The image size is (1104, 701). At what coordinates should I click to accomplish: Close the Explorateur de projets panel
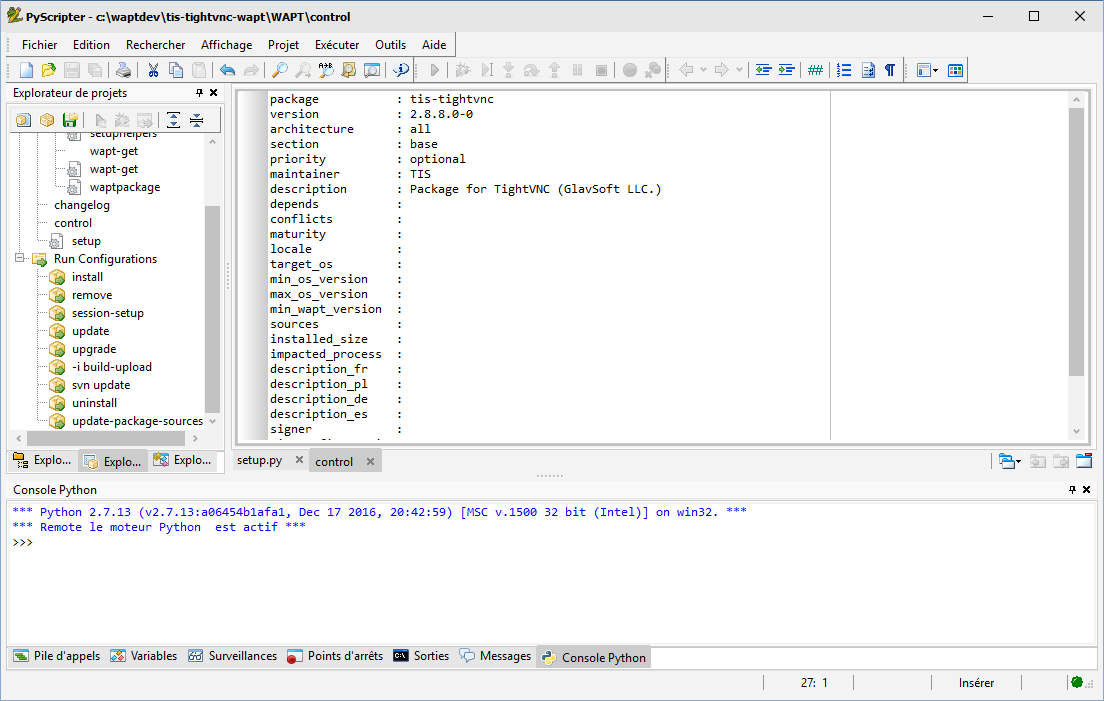(213, 93)
